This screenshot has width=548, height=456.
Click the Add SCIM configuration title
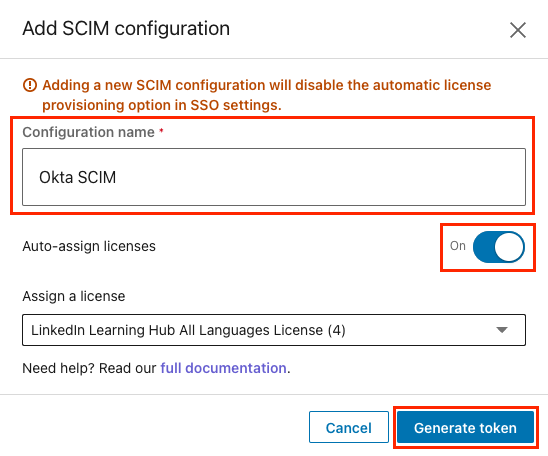[x=126, y=29]
